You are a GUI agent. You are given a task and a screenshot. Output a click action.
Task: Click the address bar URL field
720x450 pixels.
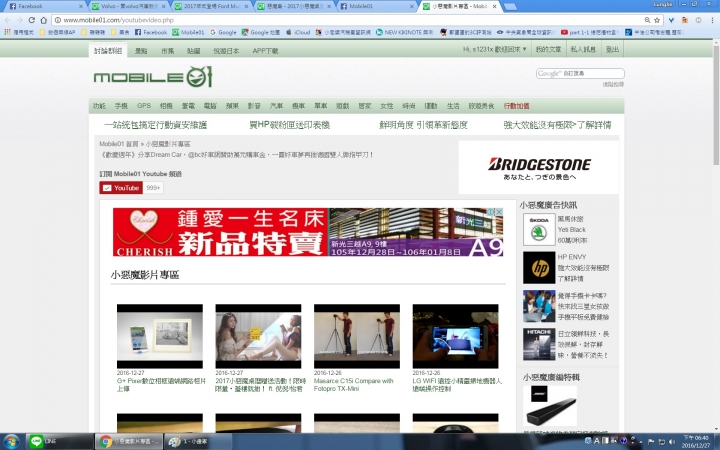pos(349,20)
